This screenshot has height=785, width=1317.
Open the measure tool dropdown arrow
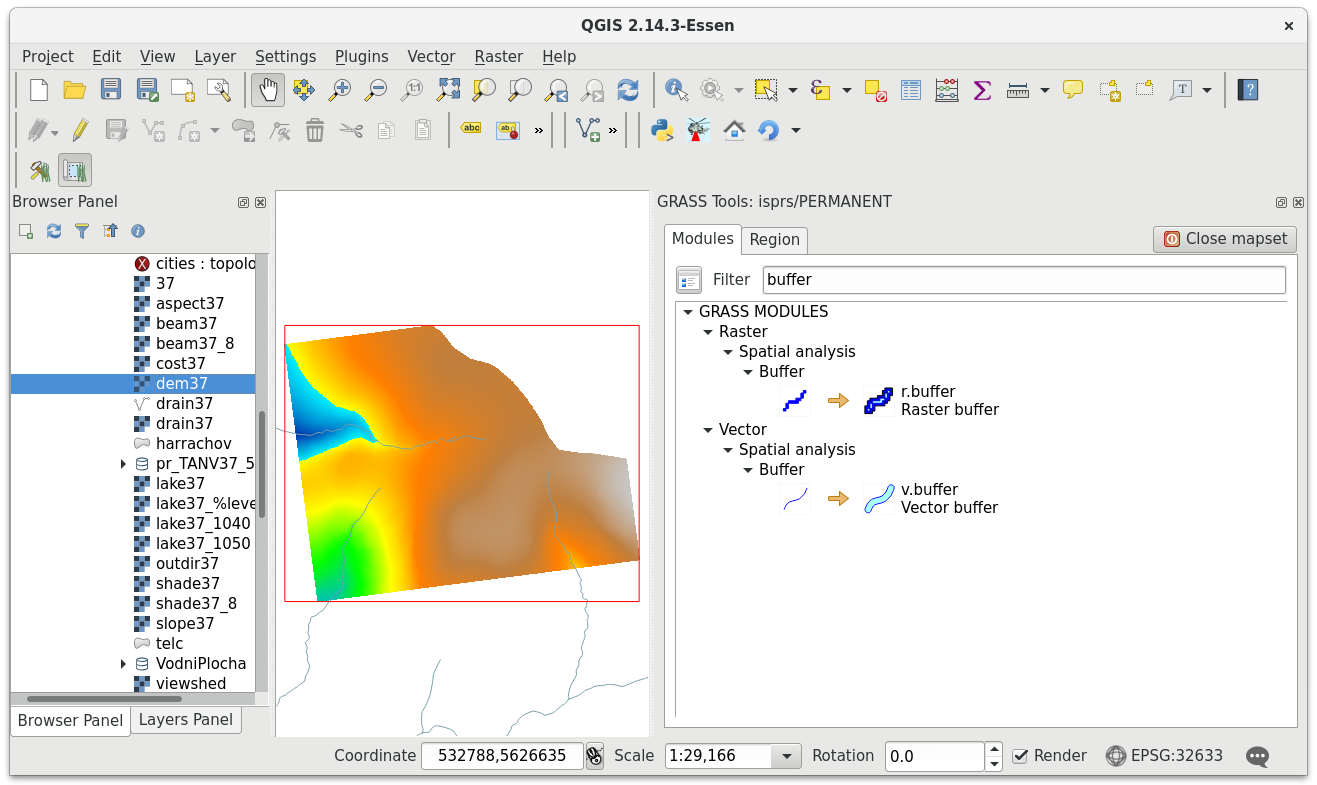tap(1045, 90)
